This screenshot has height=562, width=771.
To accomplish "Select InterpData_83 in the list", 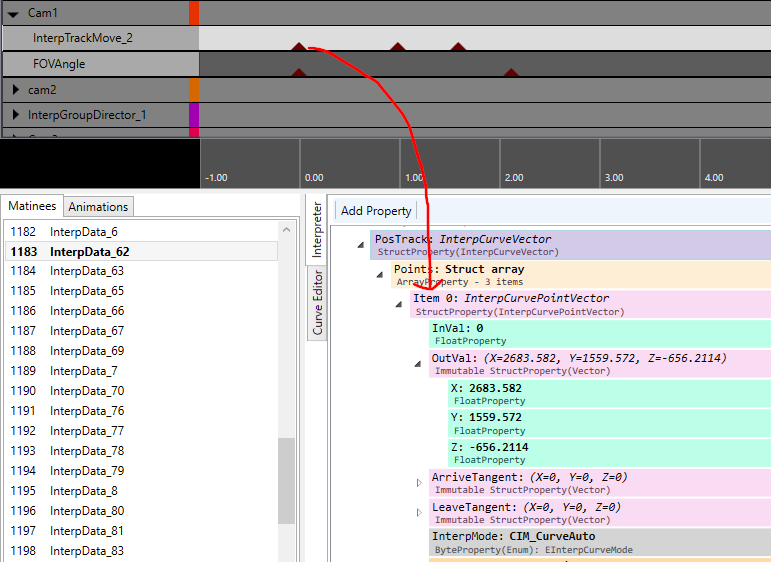I will pos(142,551).
